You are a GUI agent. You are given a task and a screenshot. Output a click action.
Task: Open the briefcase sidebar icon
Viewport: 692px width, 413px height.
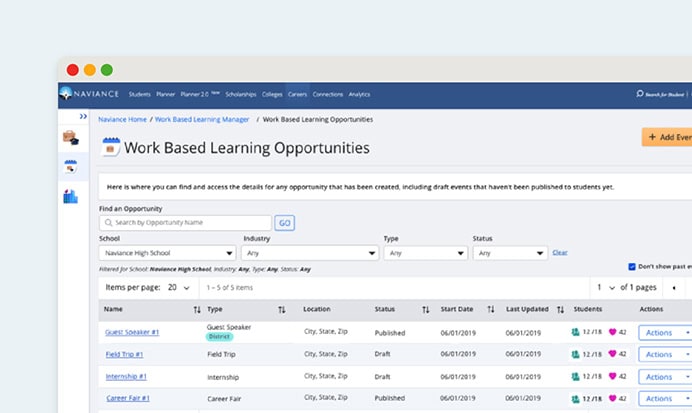point(70,138)
